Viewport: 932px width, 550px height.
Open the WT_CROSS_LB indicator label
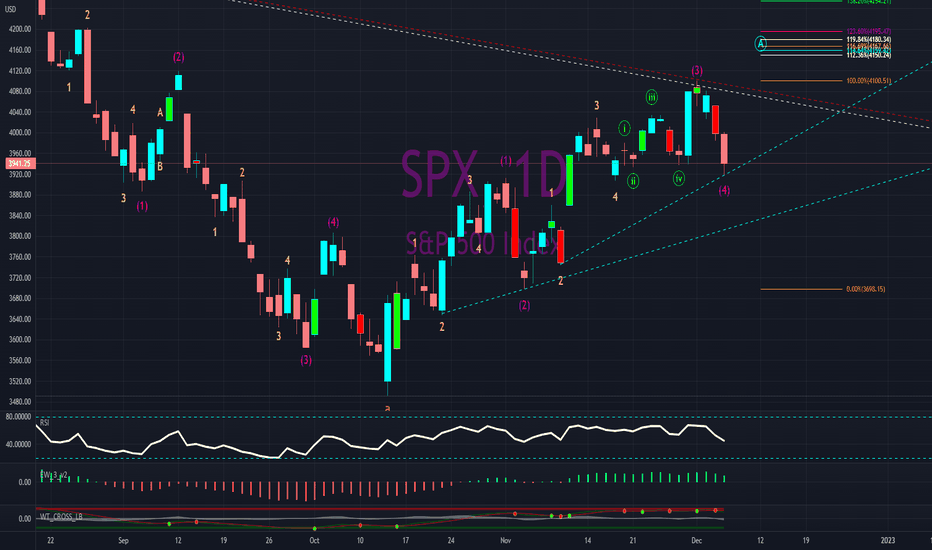(x=61, y=517)
